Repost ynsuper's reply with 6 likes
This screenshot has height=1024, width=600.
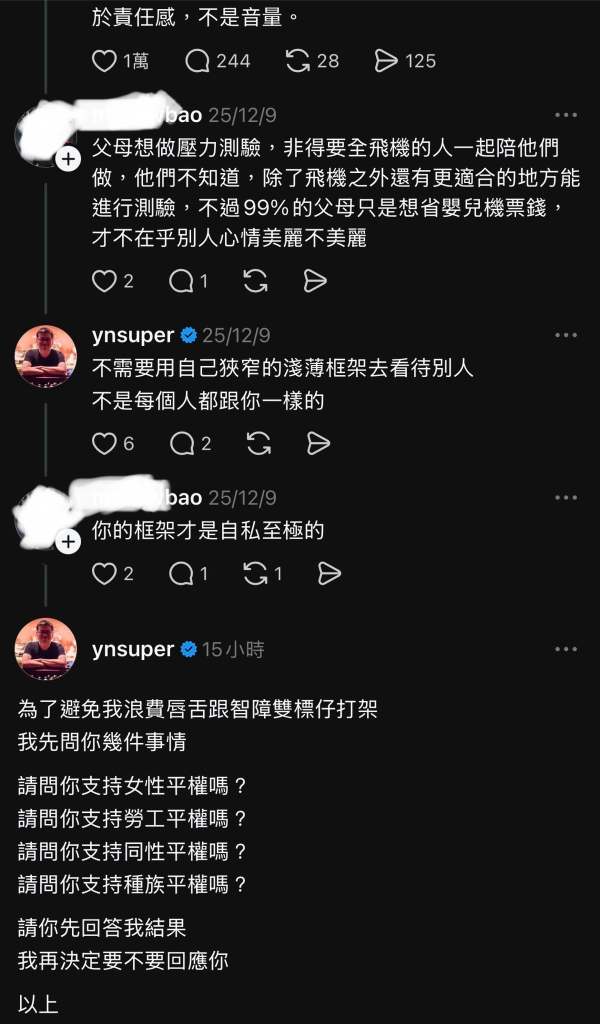click(256, 443)
